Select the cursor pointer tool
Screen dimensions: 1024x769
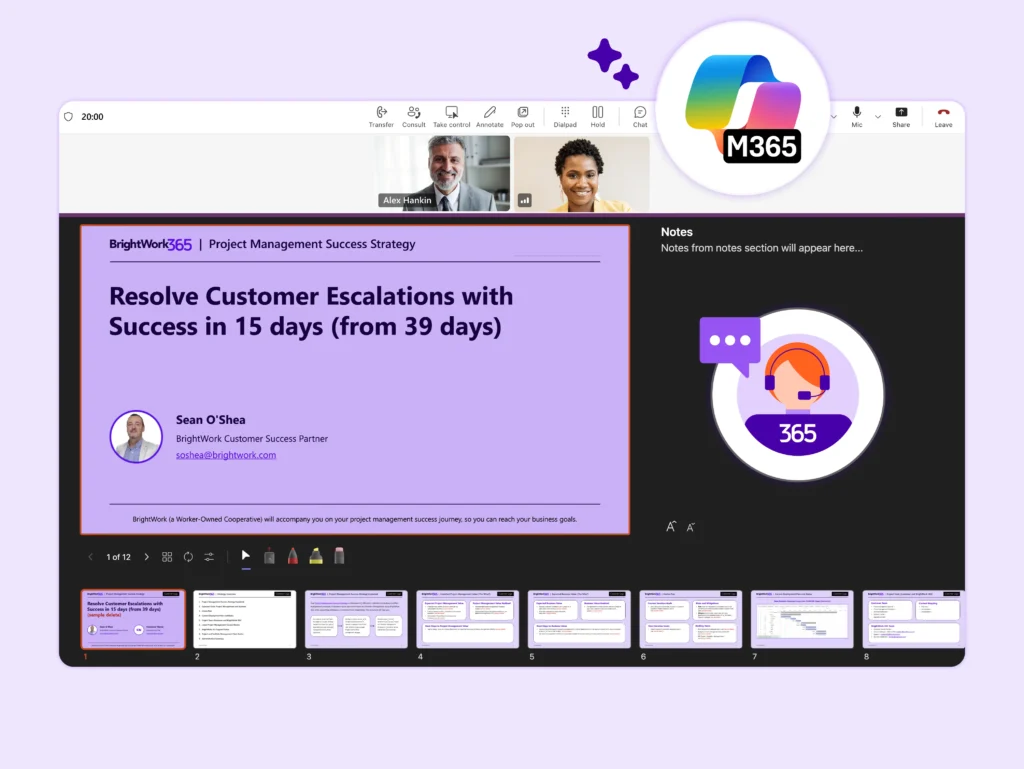tap(246, 556)
